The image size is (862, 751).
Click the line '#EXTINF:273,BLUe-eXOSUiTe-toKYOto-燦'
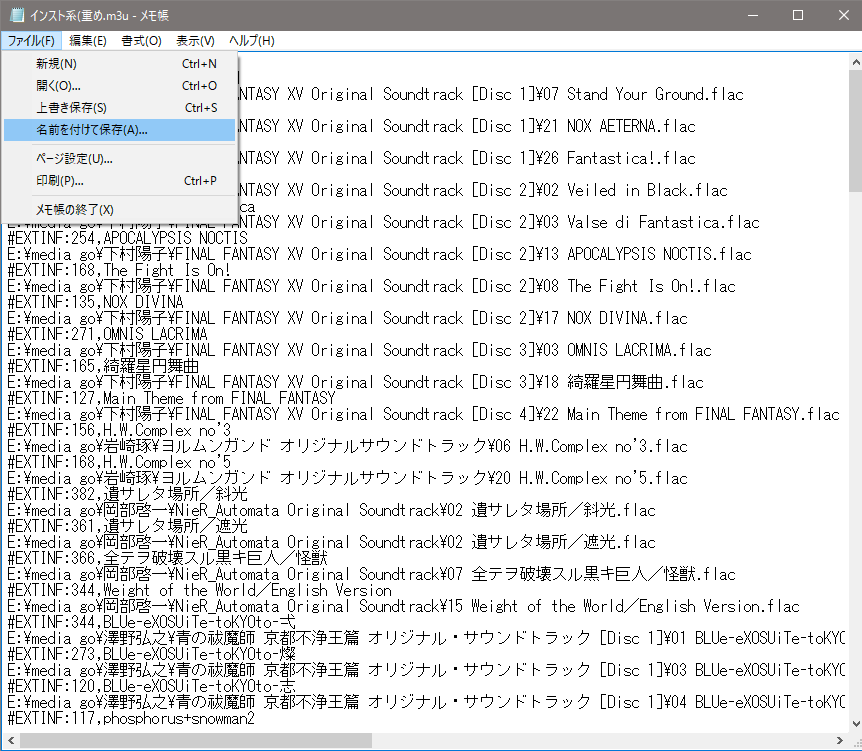(x=151, y=654)
